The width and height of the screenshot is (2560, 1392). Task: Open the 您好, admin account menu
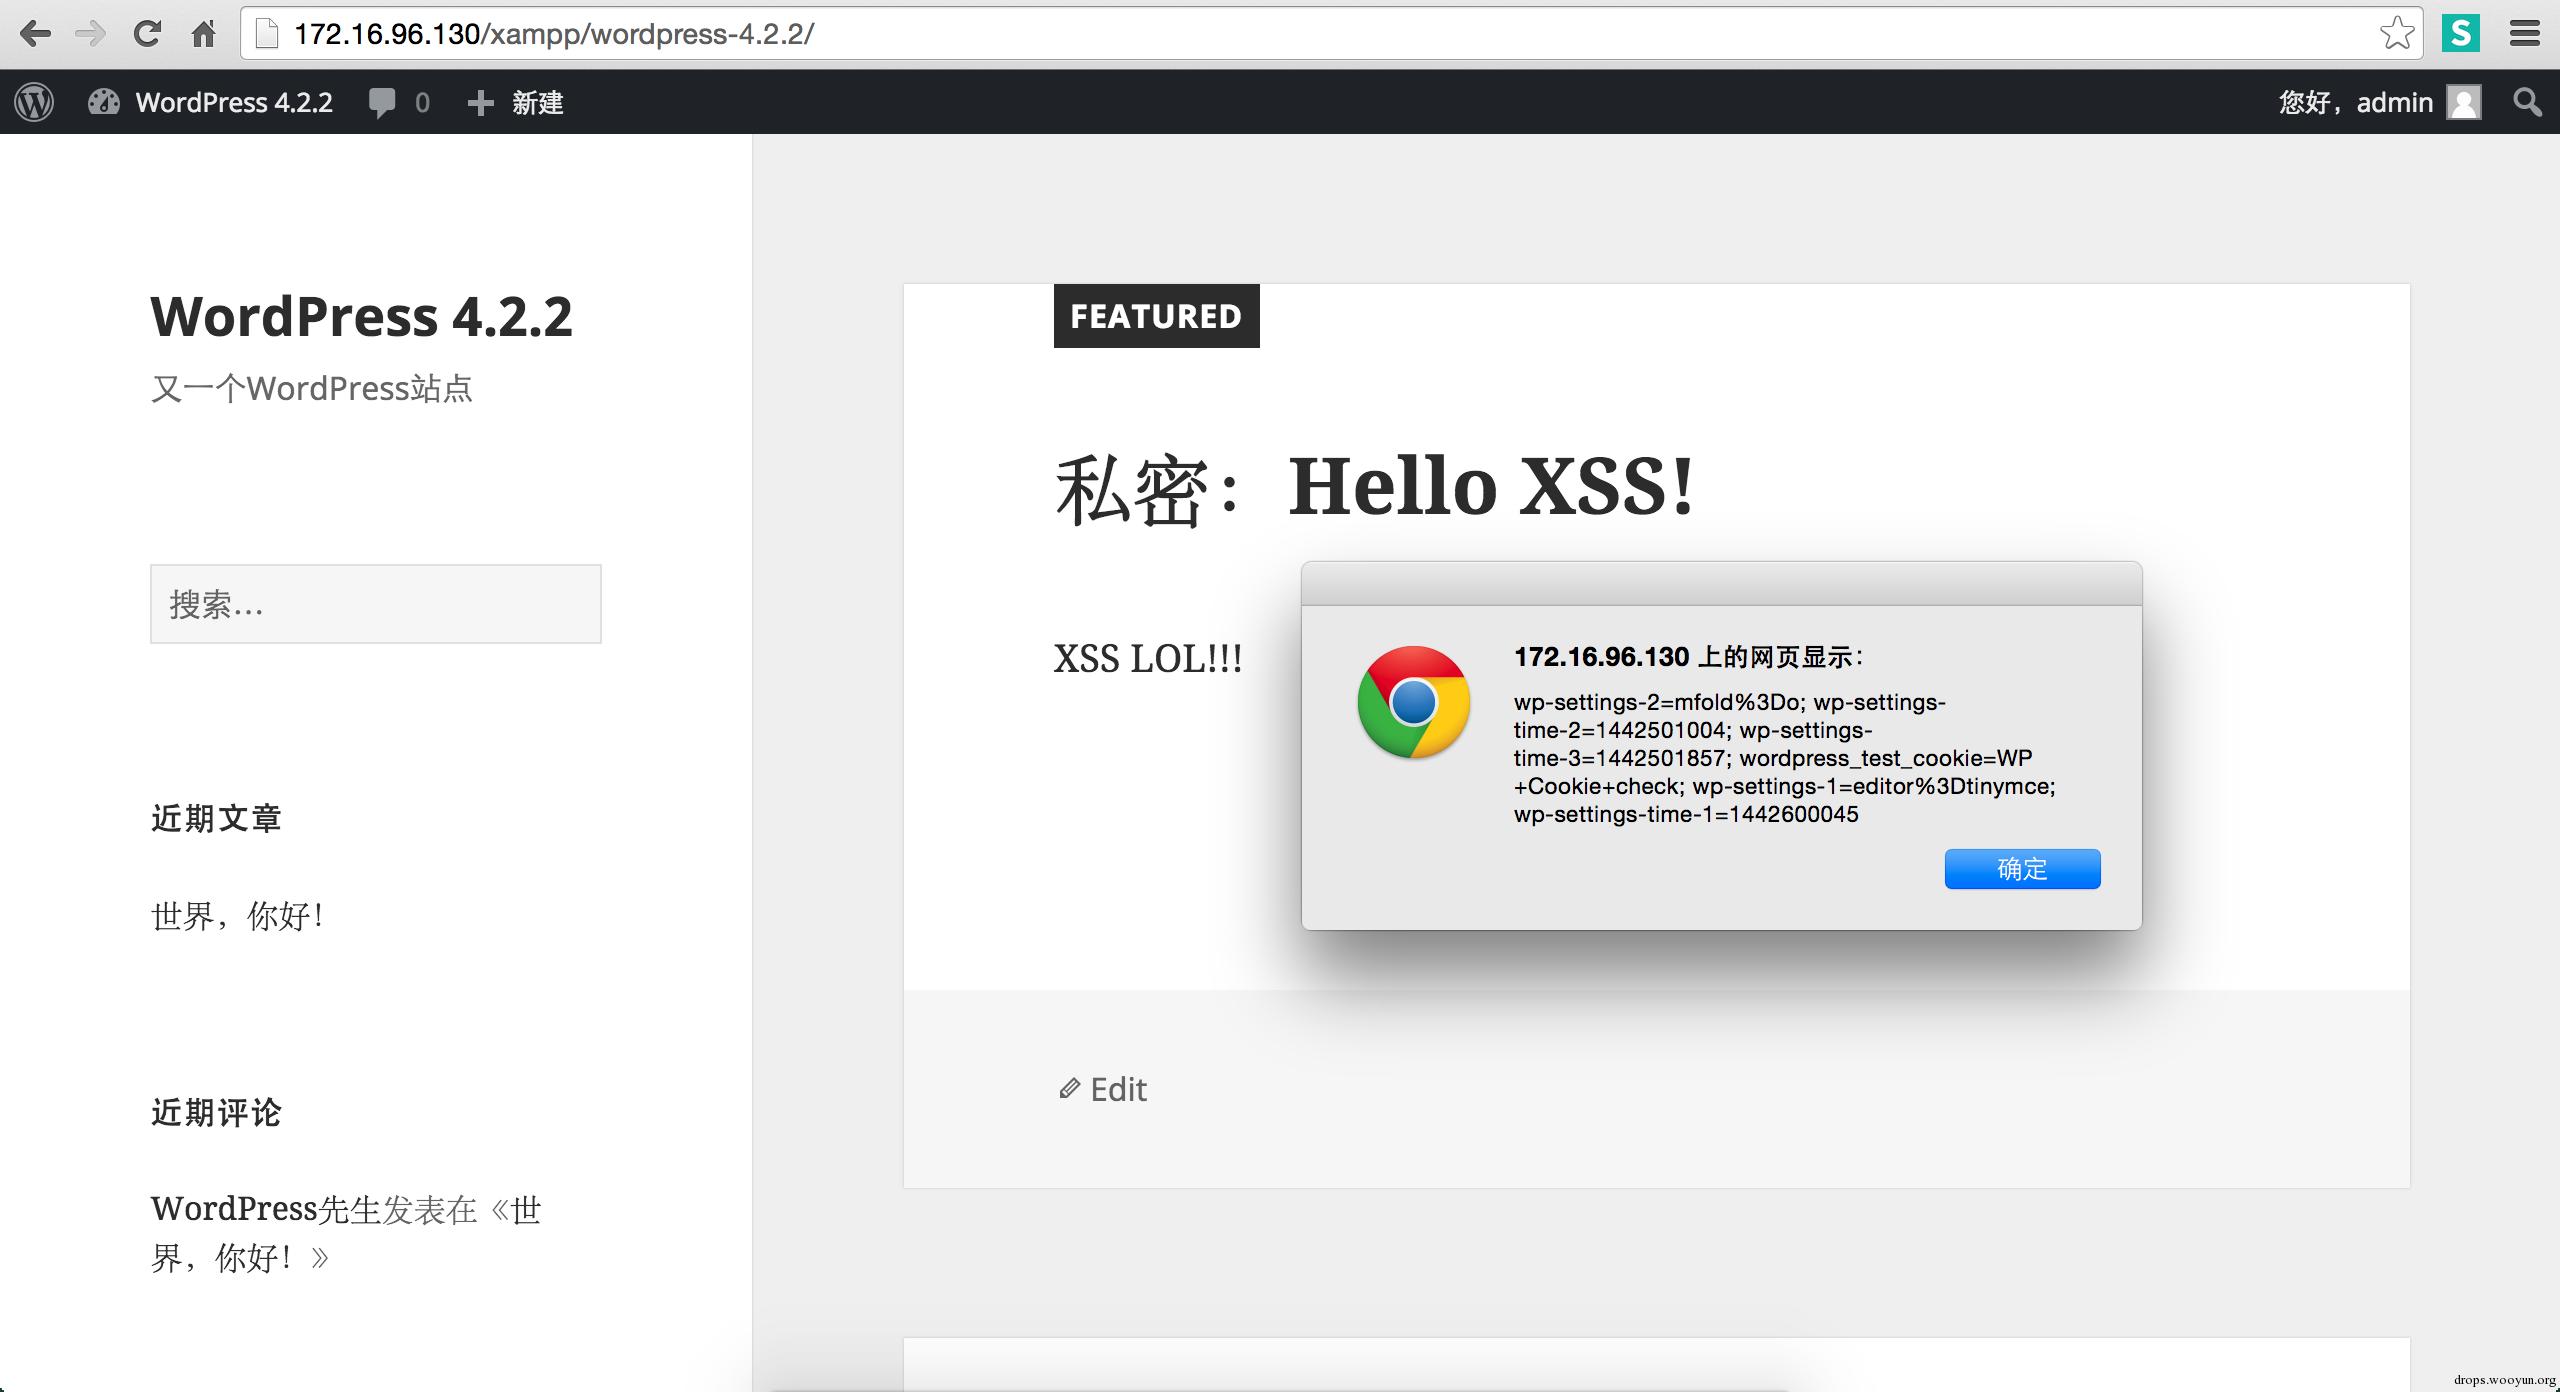click(x=2380, y=102)
